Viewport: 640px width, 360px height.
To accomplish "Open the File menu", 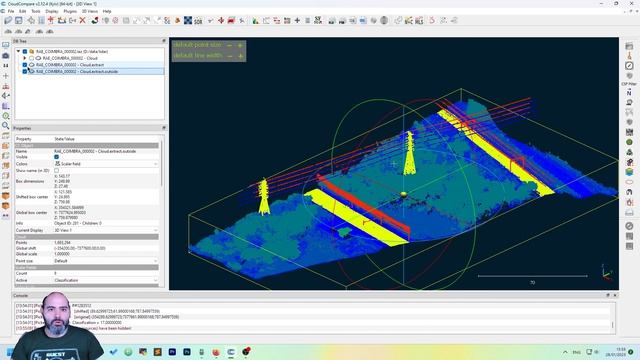I will [x=11, y=11].
